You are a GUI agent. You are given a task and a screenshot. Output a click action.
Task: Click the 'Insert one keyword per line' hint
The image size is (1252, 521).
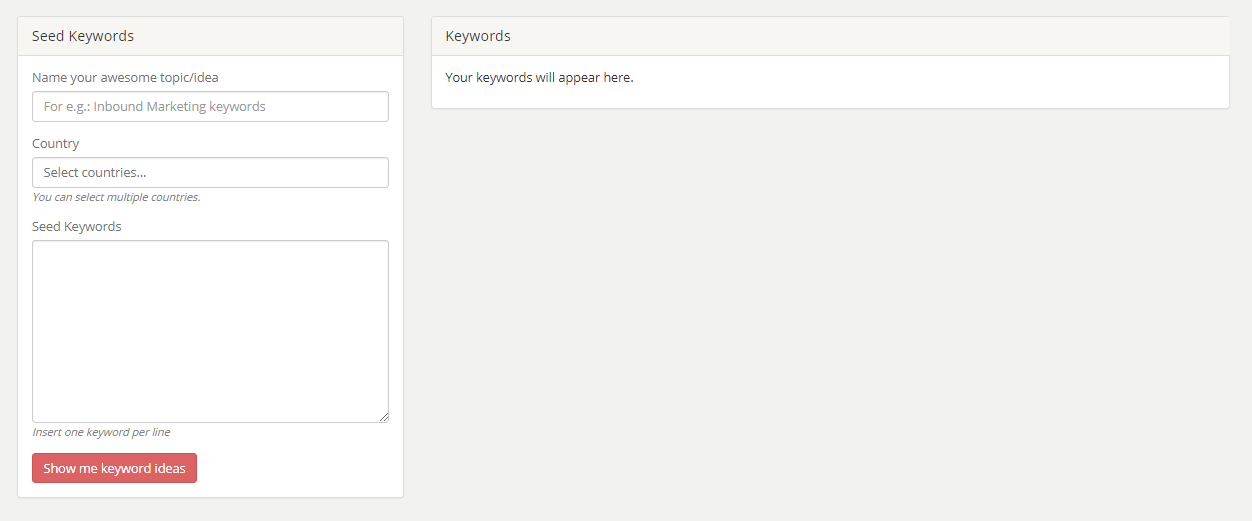101,432
